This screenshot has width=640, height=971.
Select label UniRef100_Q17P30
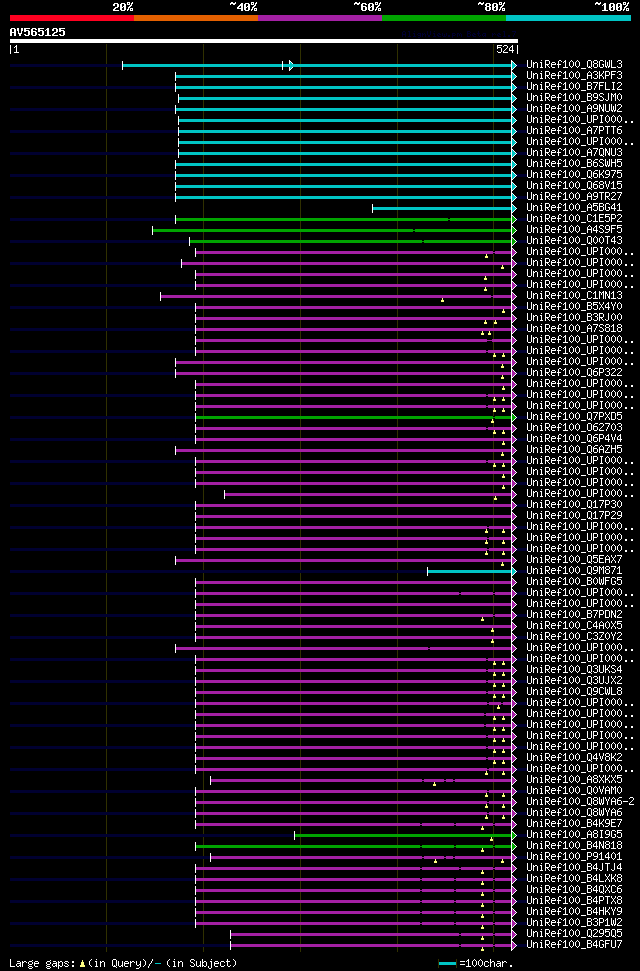pos(574,505)
